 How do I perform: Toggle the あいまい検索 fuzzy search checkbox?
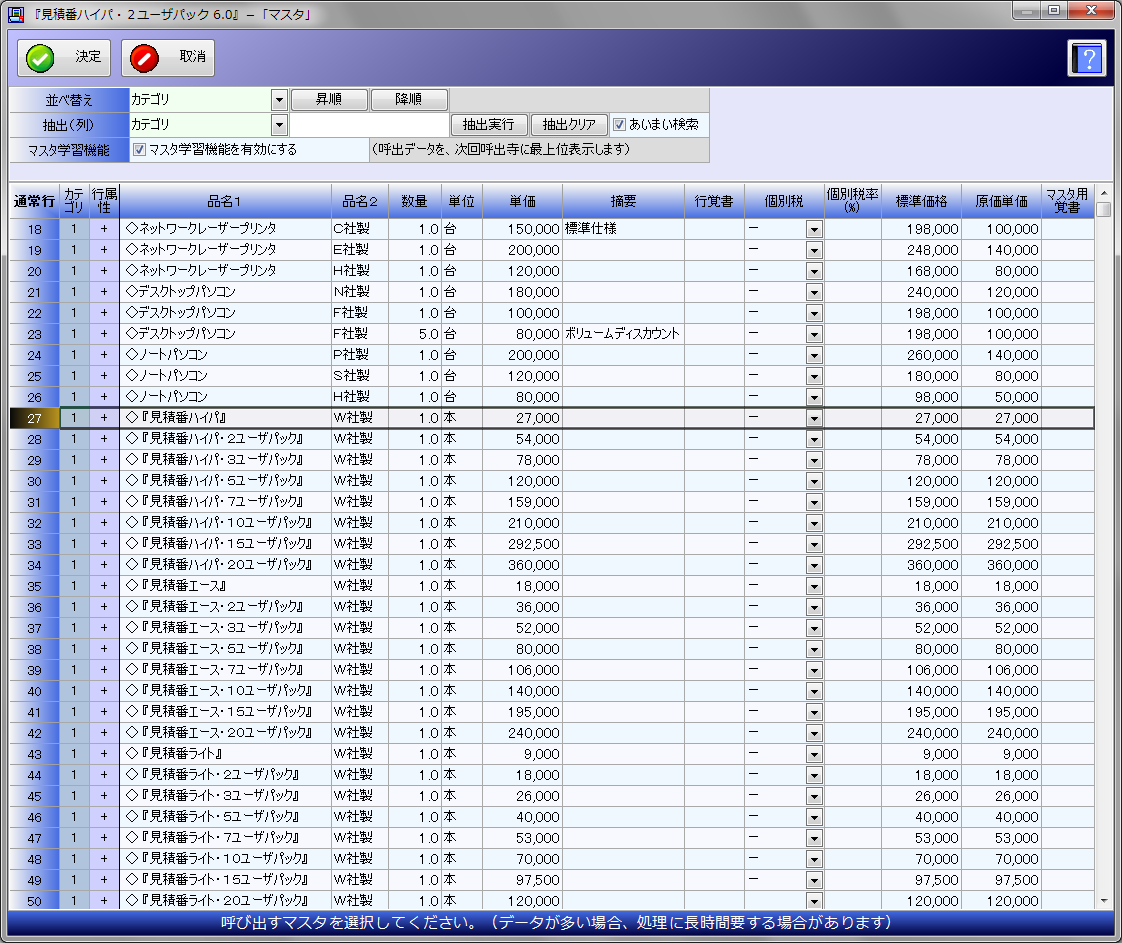[x=620, y=124]
